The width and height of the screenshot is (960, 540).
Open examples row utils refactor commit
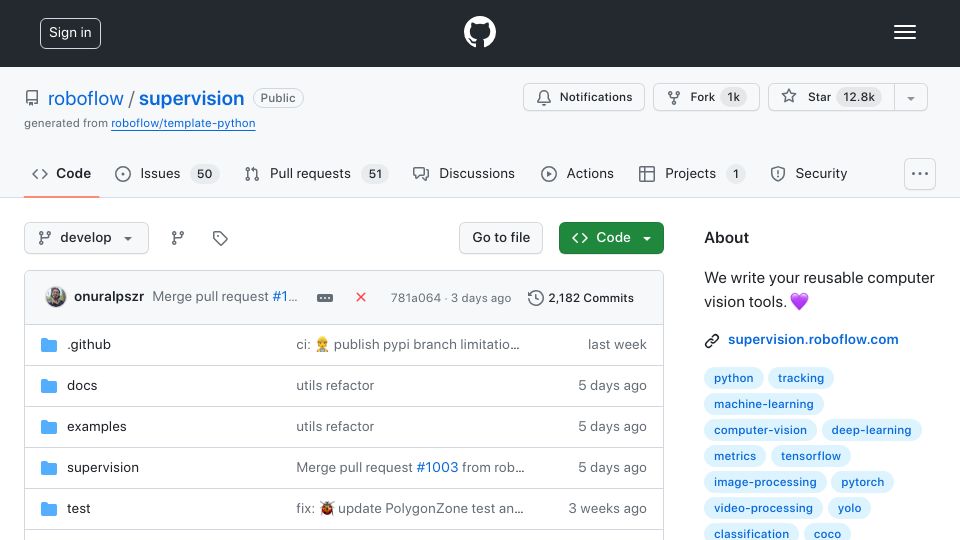tap(335, 427)
